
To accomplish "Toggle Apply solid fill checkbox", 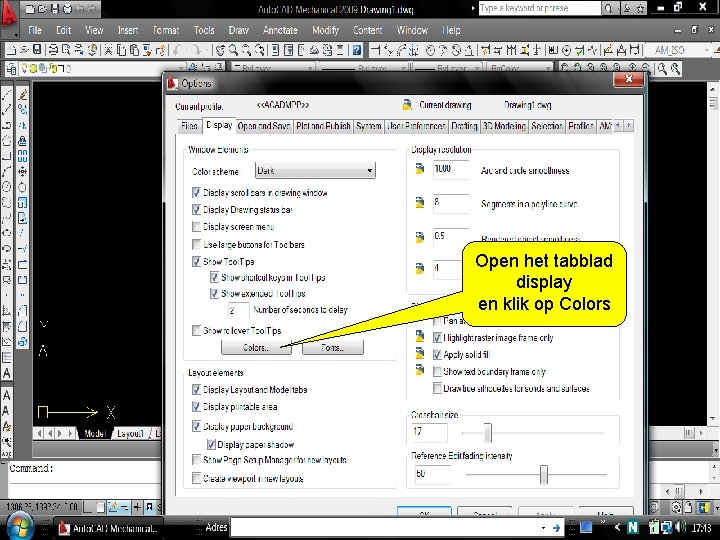I will coord(437,354).
